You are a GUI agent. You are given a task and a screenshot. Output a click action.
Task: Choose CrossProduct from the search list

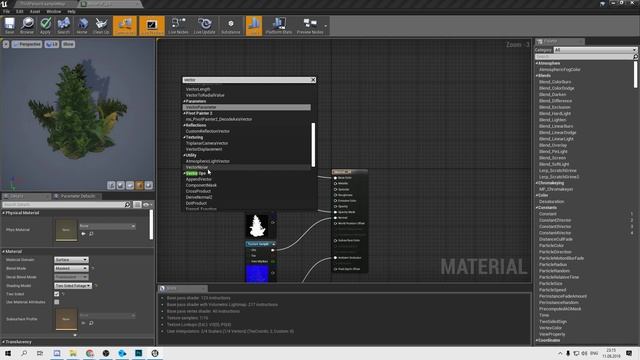pyautogui.click(x=198, y=191)
